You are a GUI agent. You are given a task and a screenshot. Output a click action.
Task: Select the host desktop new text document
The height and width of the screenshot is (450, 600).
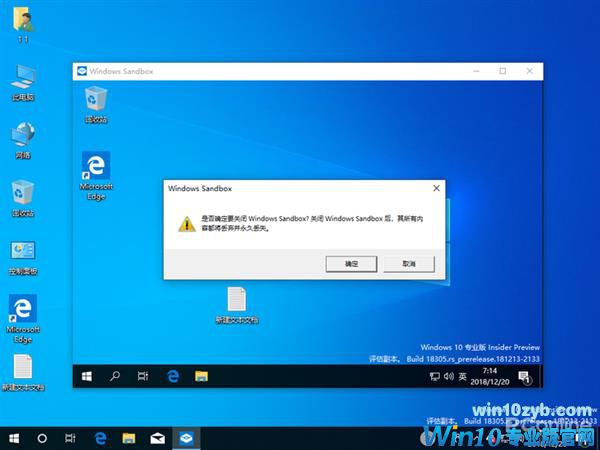coord(23,372)
